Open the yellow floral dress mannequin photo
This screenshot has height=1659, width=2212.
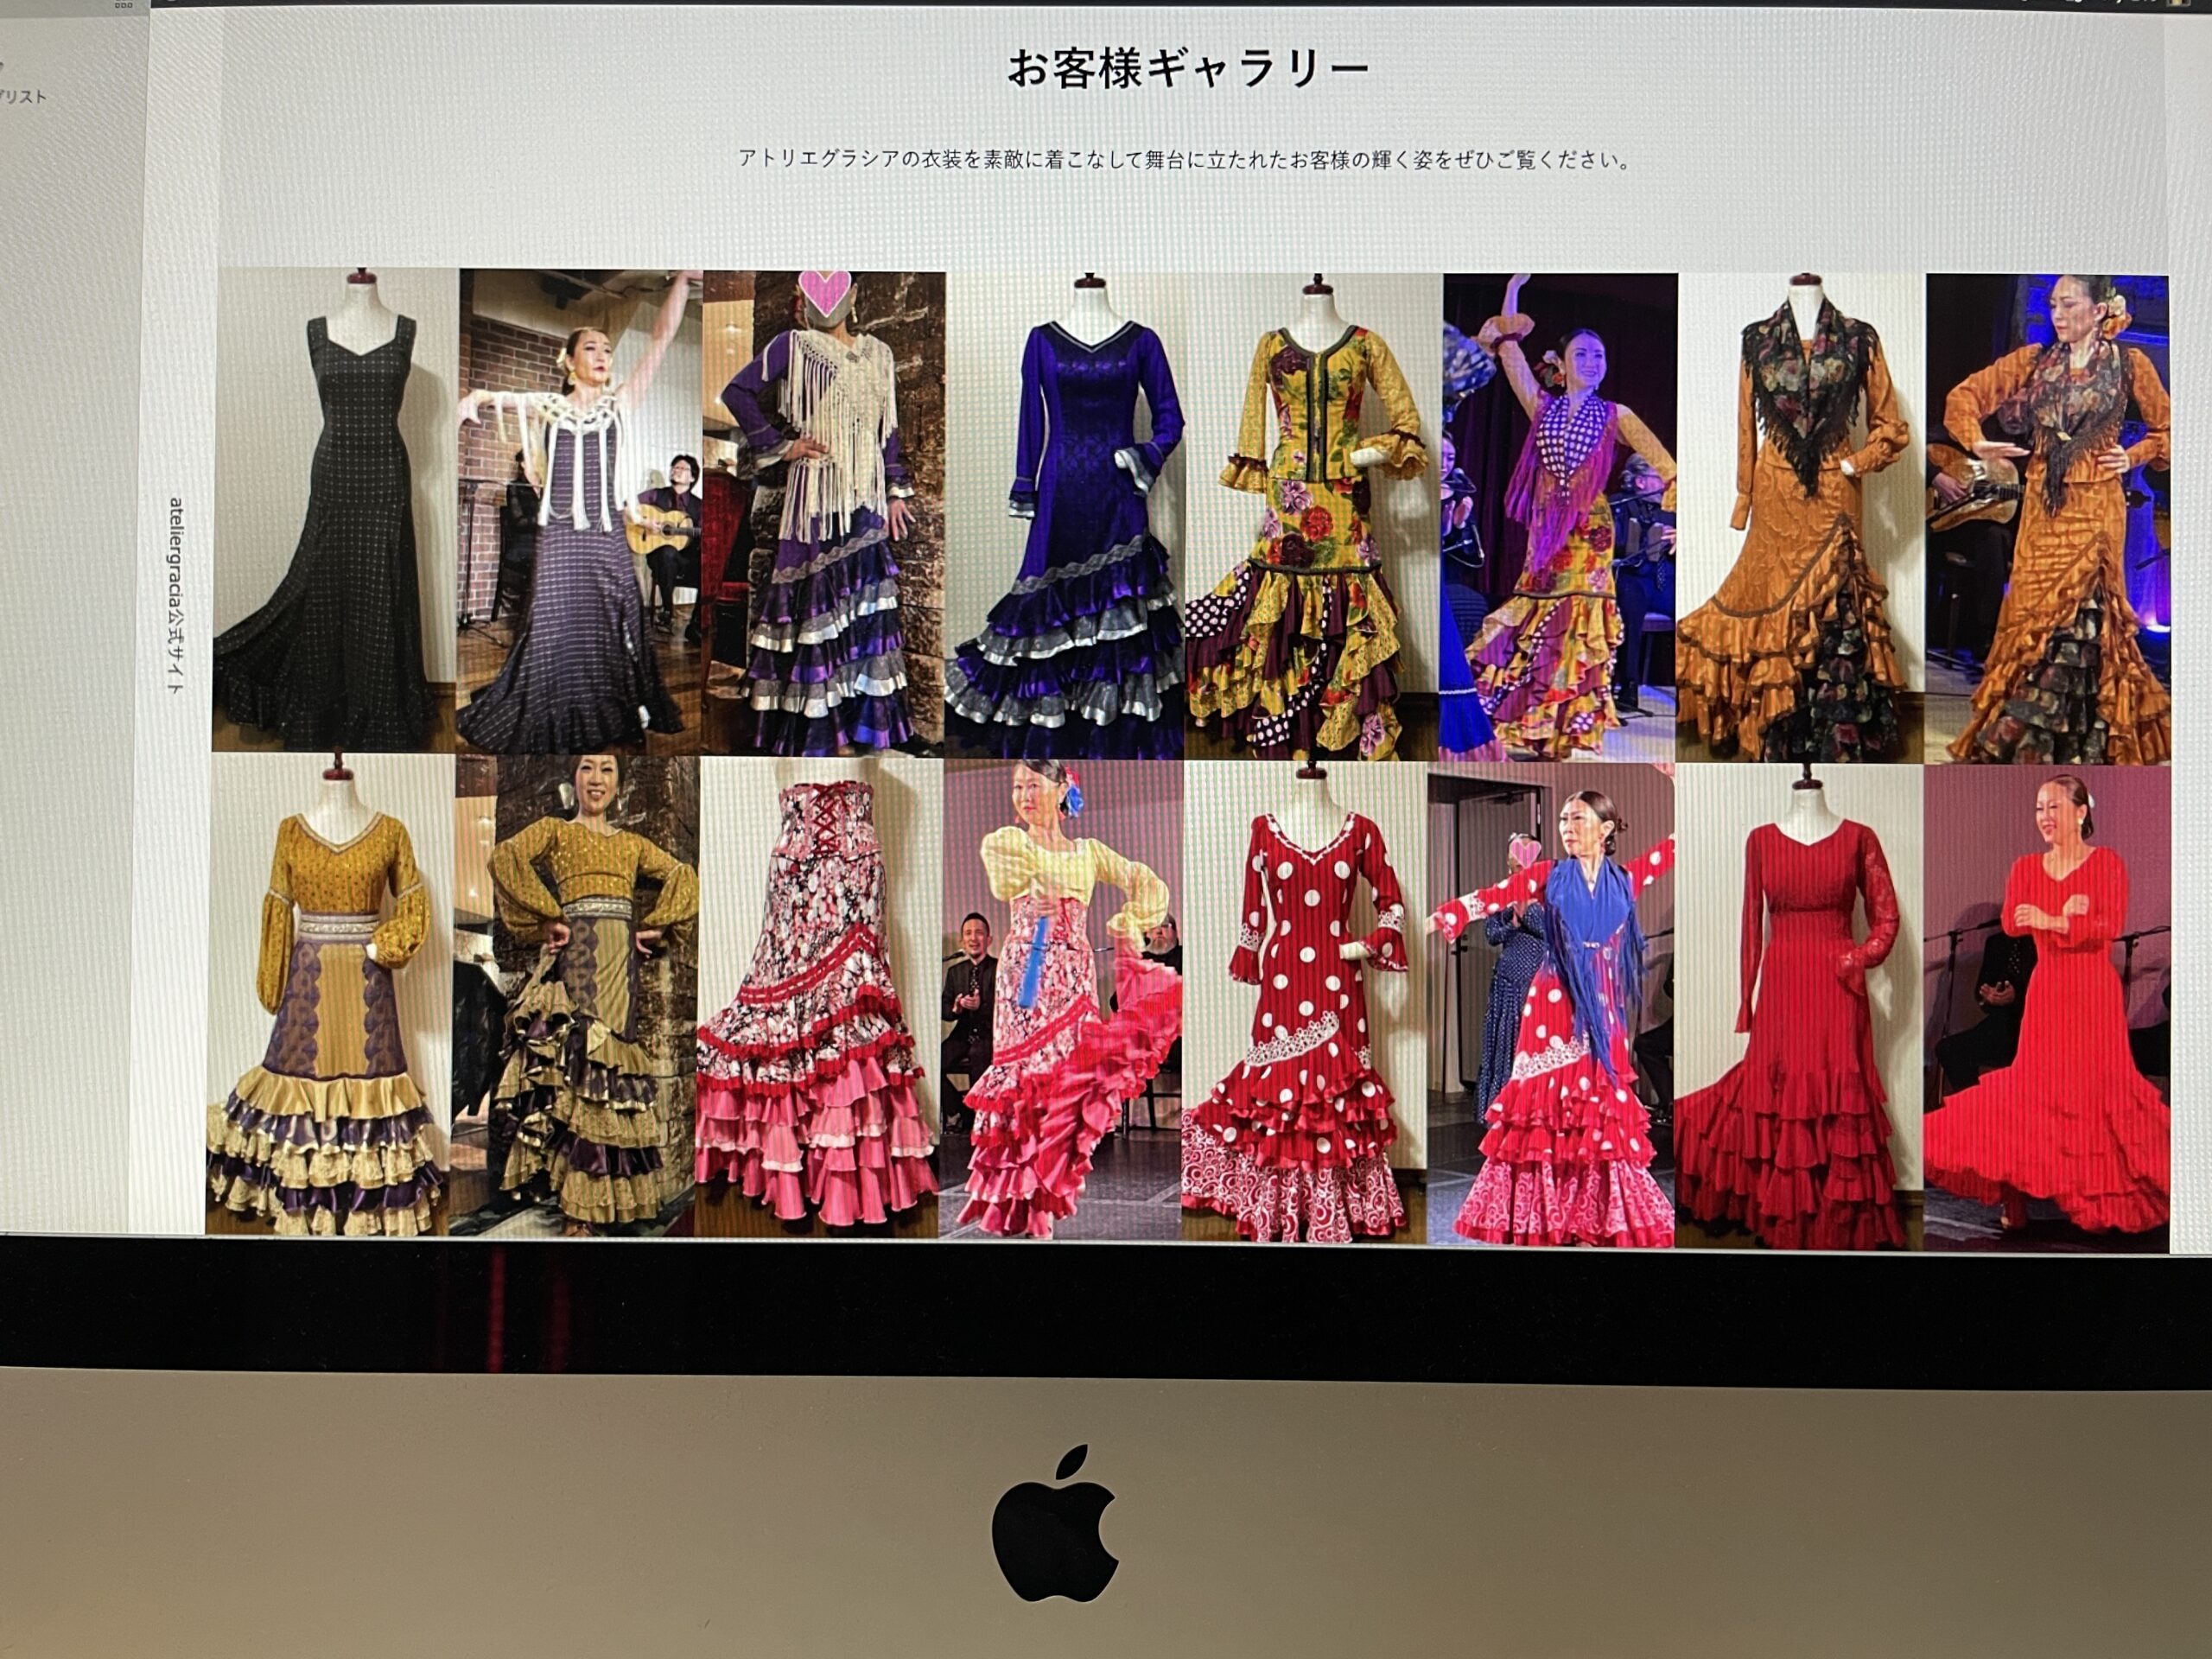coord(1314,517)
